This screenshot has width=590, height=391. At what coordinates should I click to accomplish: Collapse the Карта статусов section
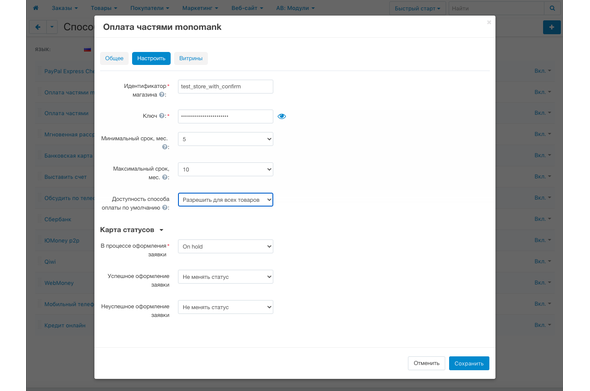click(131, 230)
